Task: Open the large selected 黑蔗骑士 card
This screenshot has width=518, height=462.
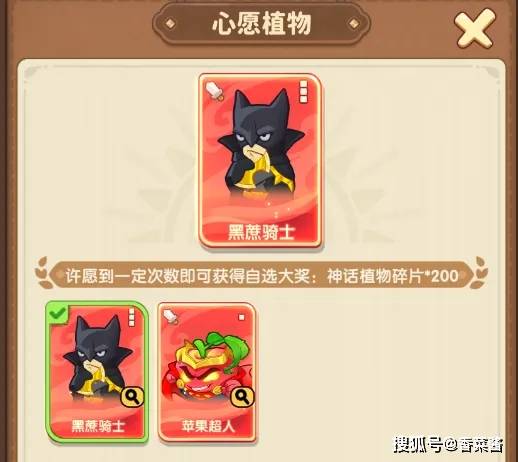Action: tap(260, 161)
